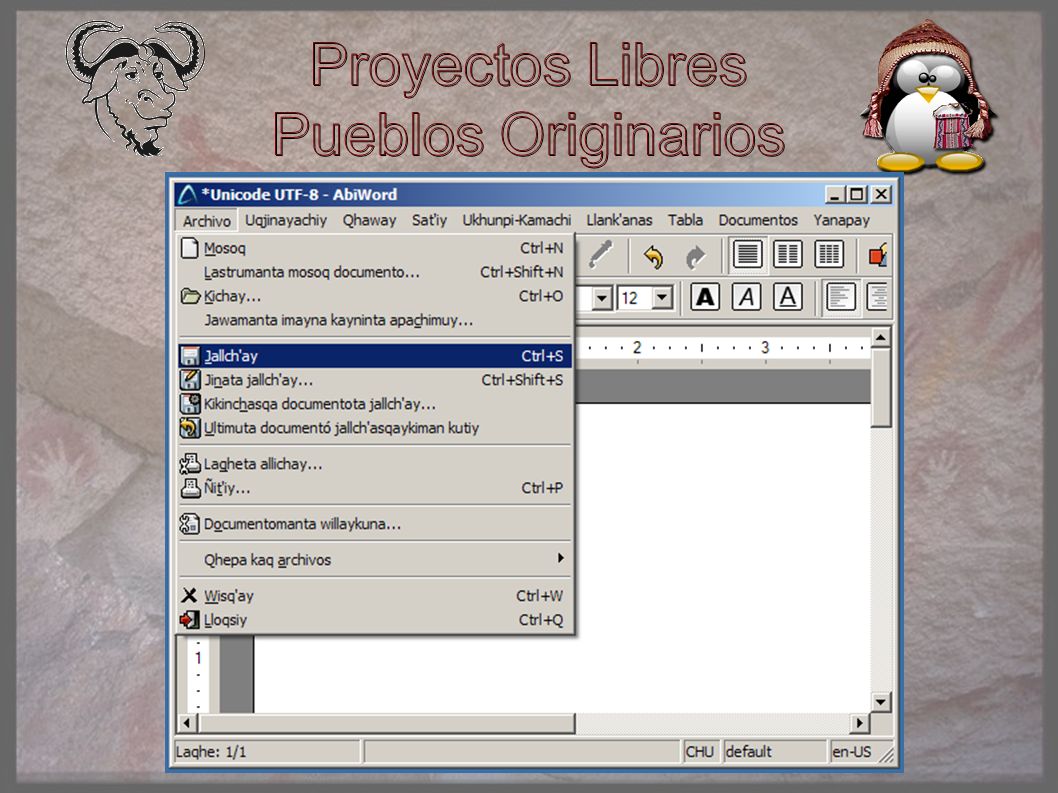1058x793 pixels.
Task: Open the Yanapay help menu
Action: (841, 220)
